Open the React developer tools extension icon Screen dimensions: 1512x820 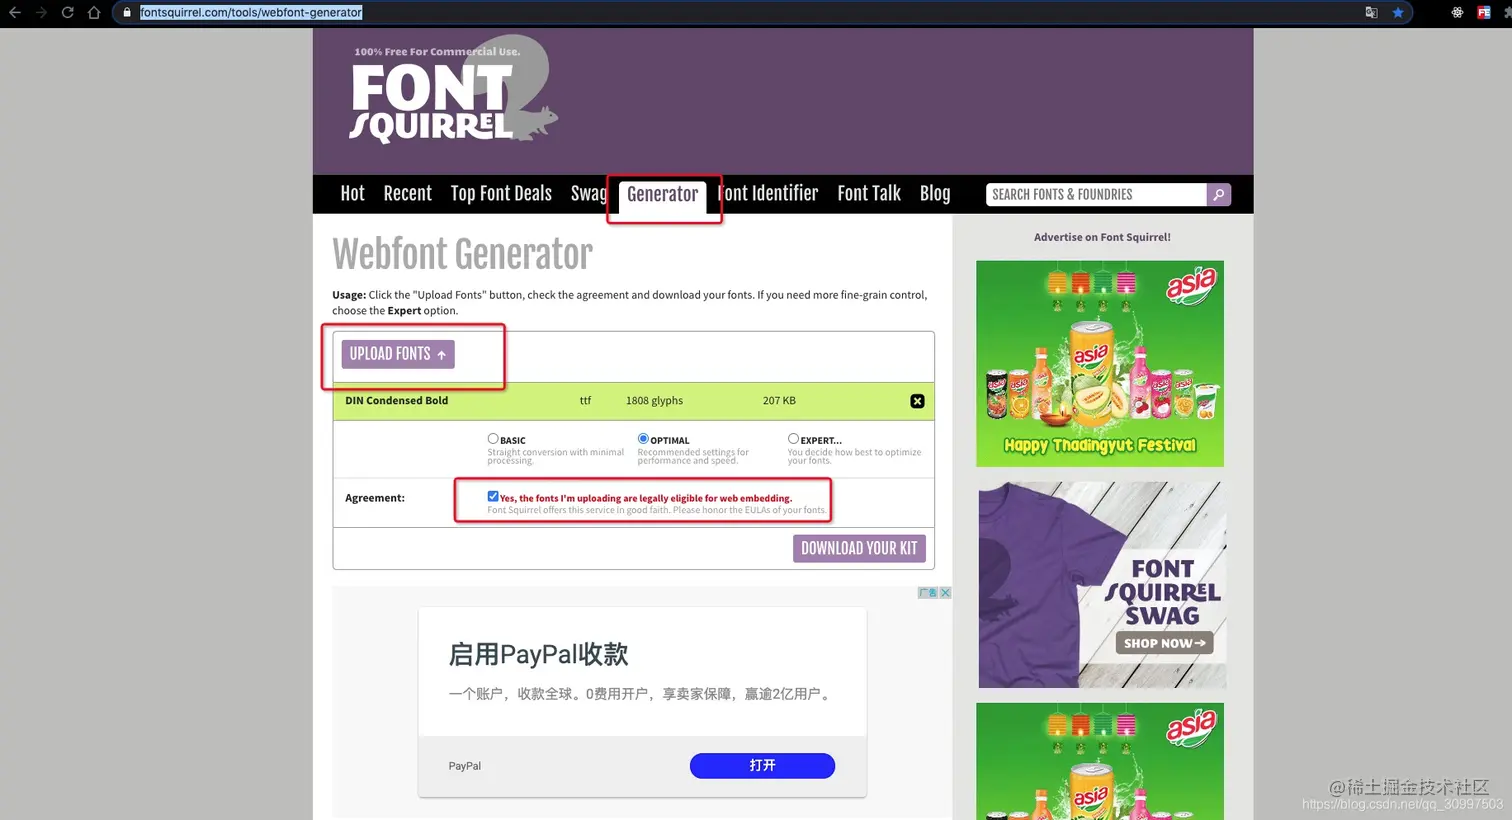[x=1457, y=13]
